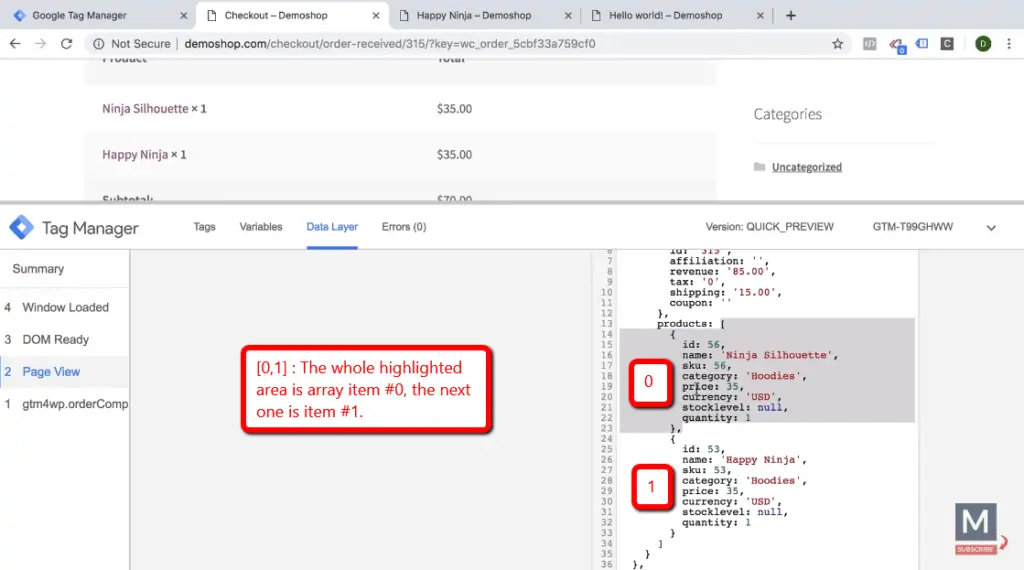
Task: Click the Uncategorized folder icon
Action: tap(760, 167)
